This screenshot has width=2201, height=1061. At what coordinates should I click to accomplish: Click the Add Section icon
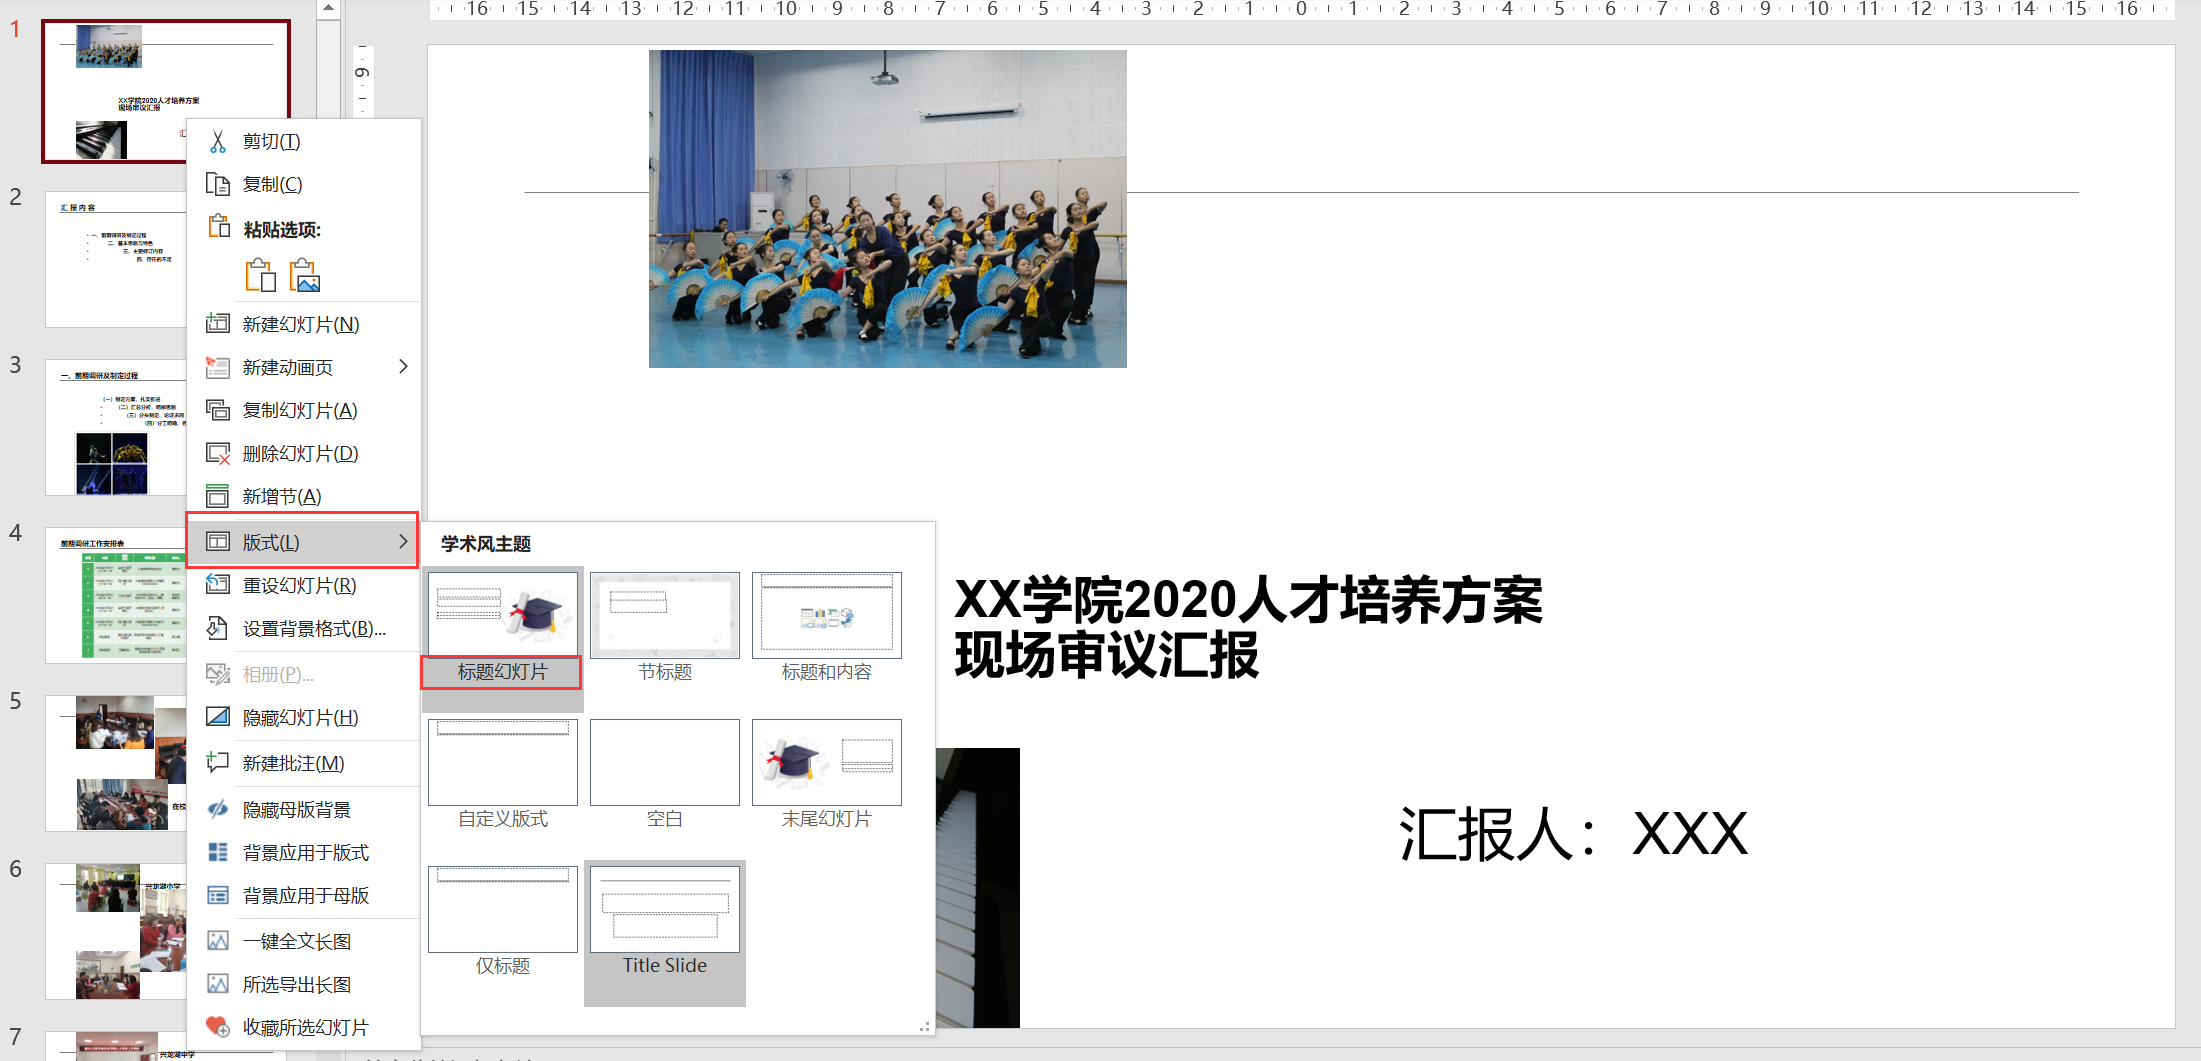(x=217, y=496)
